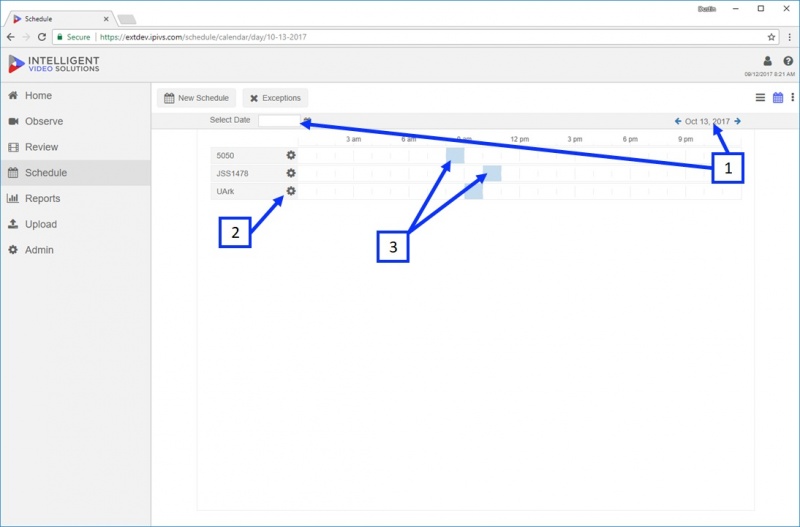Click the 3 am time header
Image resolution: width=800 pixels, height=527 pixels.
click(354, 139)
